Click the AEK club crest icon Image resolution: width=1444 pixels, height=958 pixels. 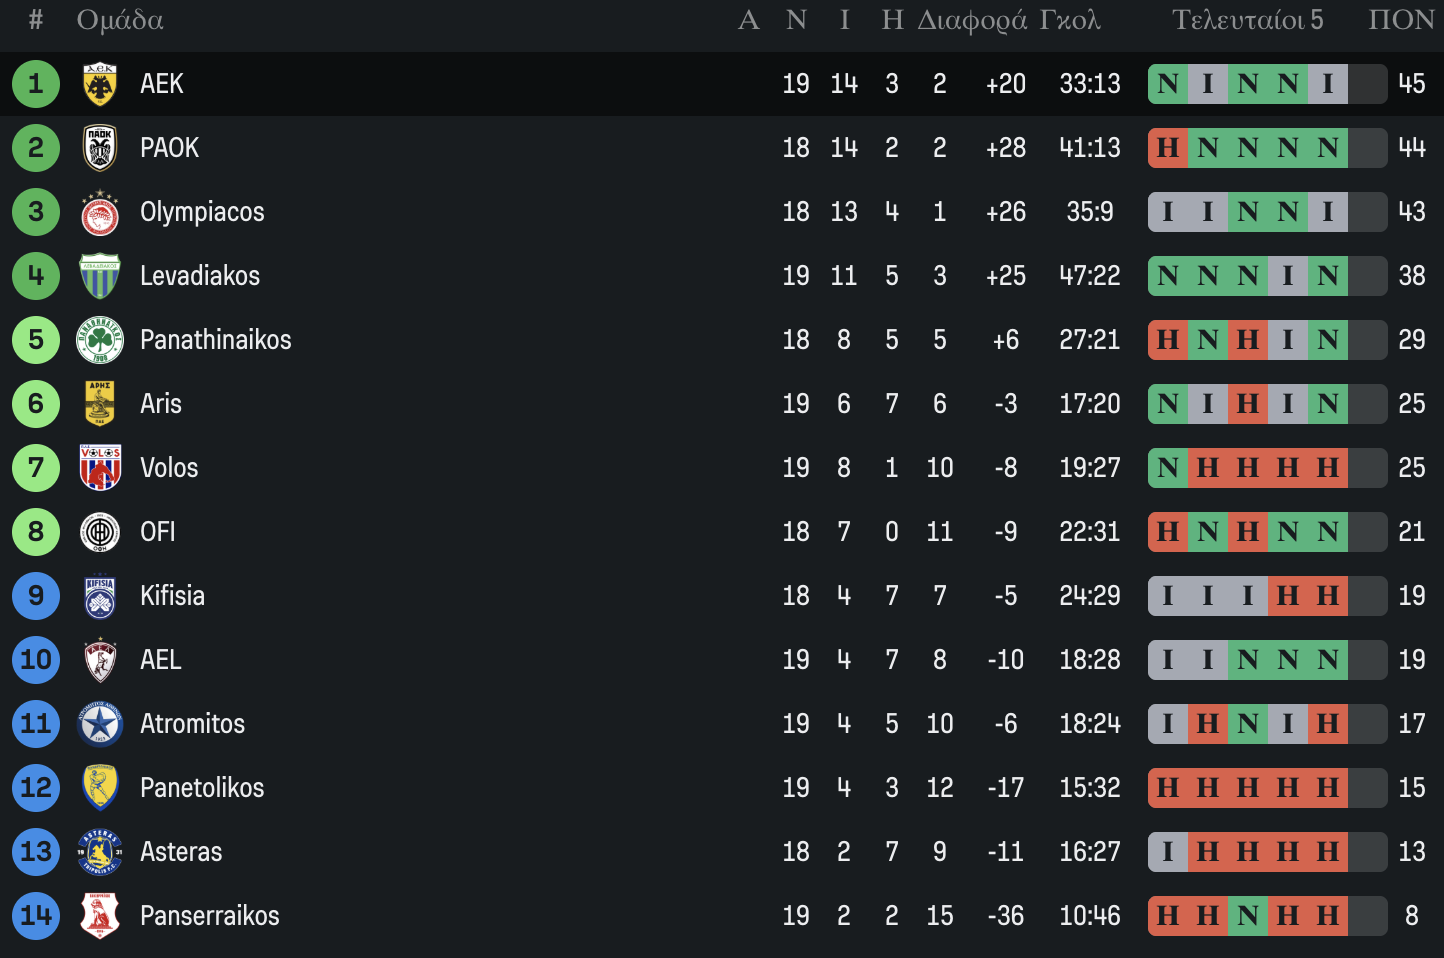coord(99,84)
